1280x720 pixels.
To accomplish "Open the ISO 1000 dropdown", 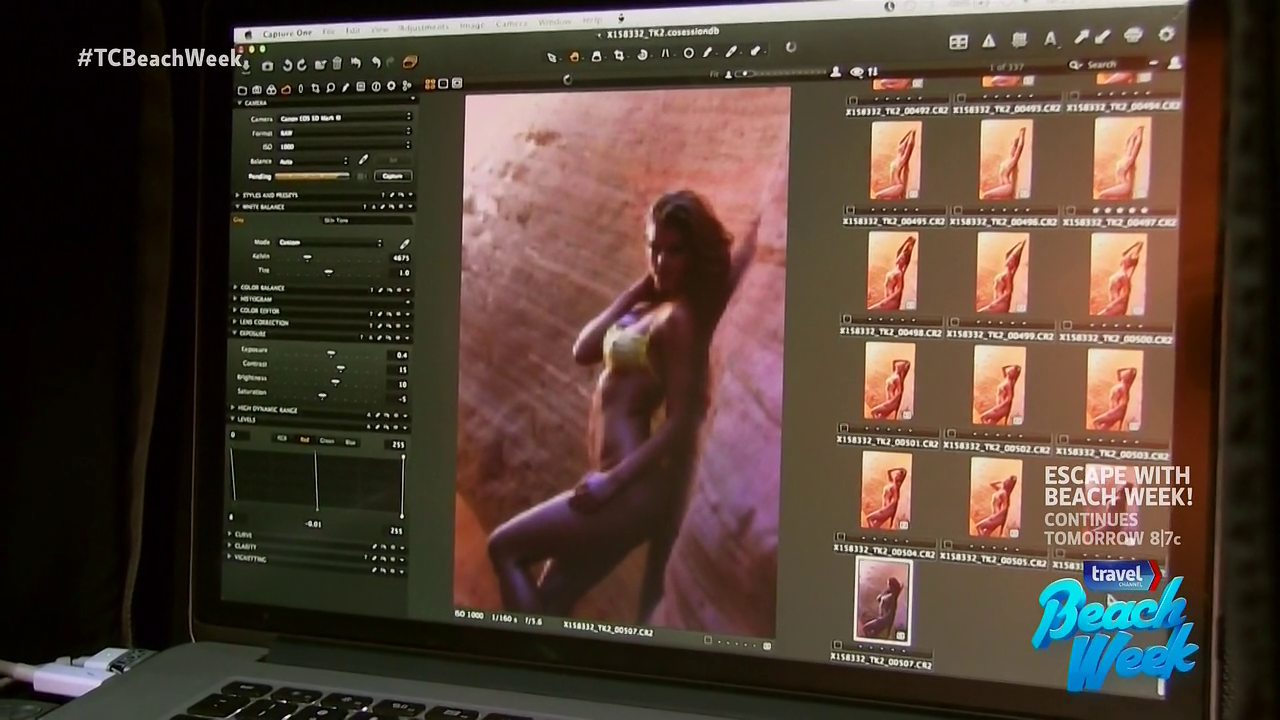I will [344, 145].
